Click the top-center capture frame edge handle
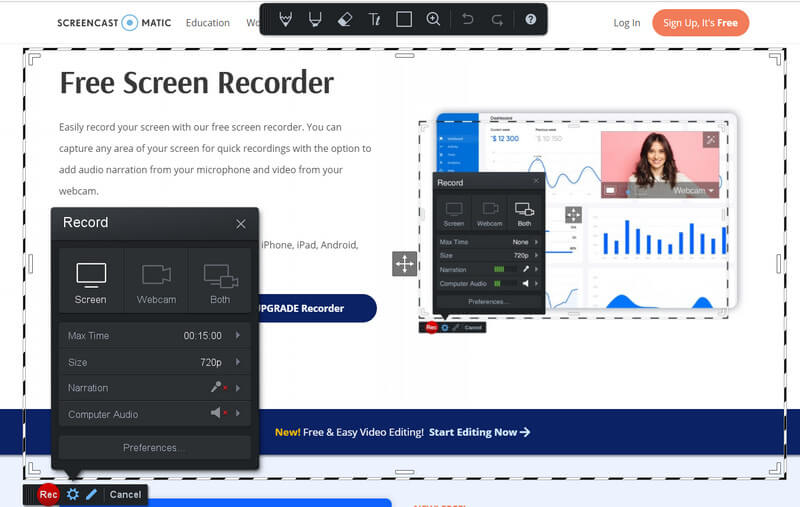This screenshot has width=800, height=507. [405, 56]
